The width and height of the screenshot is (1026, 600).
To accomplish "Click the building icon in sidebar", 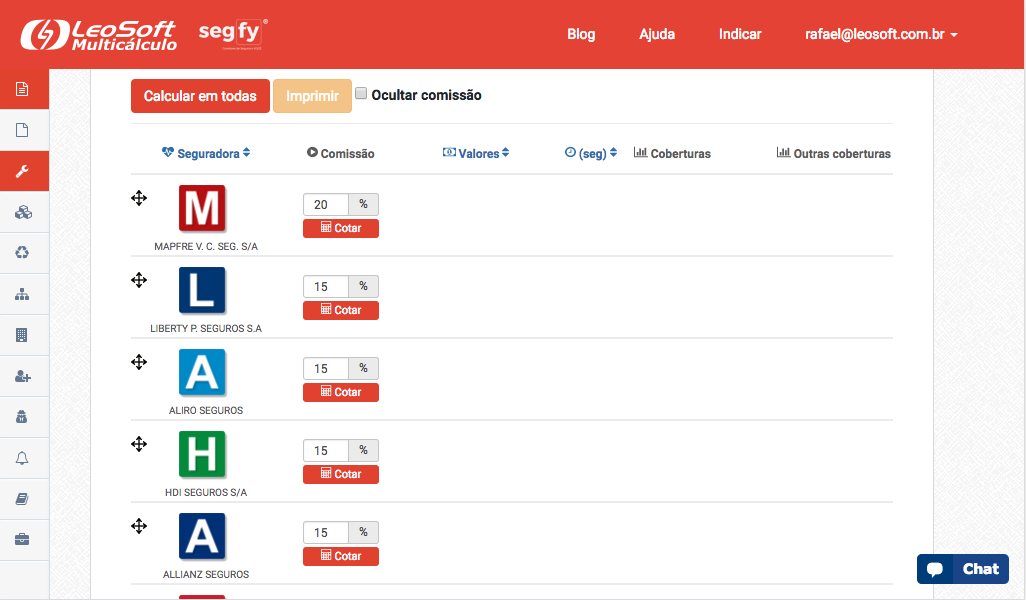I will click(22, 335).
